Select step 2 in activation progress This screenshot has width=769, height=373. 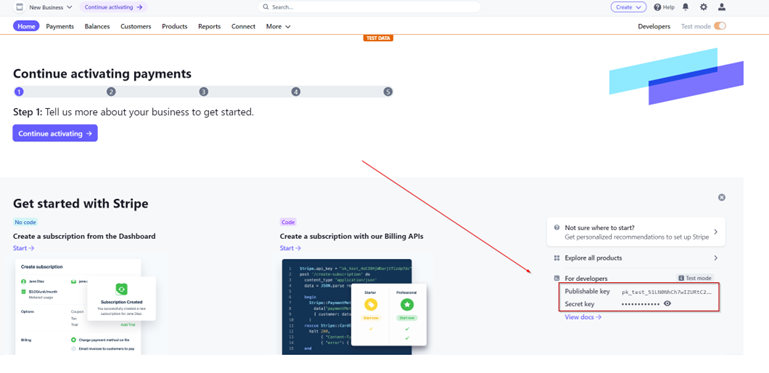tap(111, 92)
